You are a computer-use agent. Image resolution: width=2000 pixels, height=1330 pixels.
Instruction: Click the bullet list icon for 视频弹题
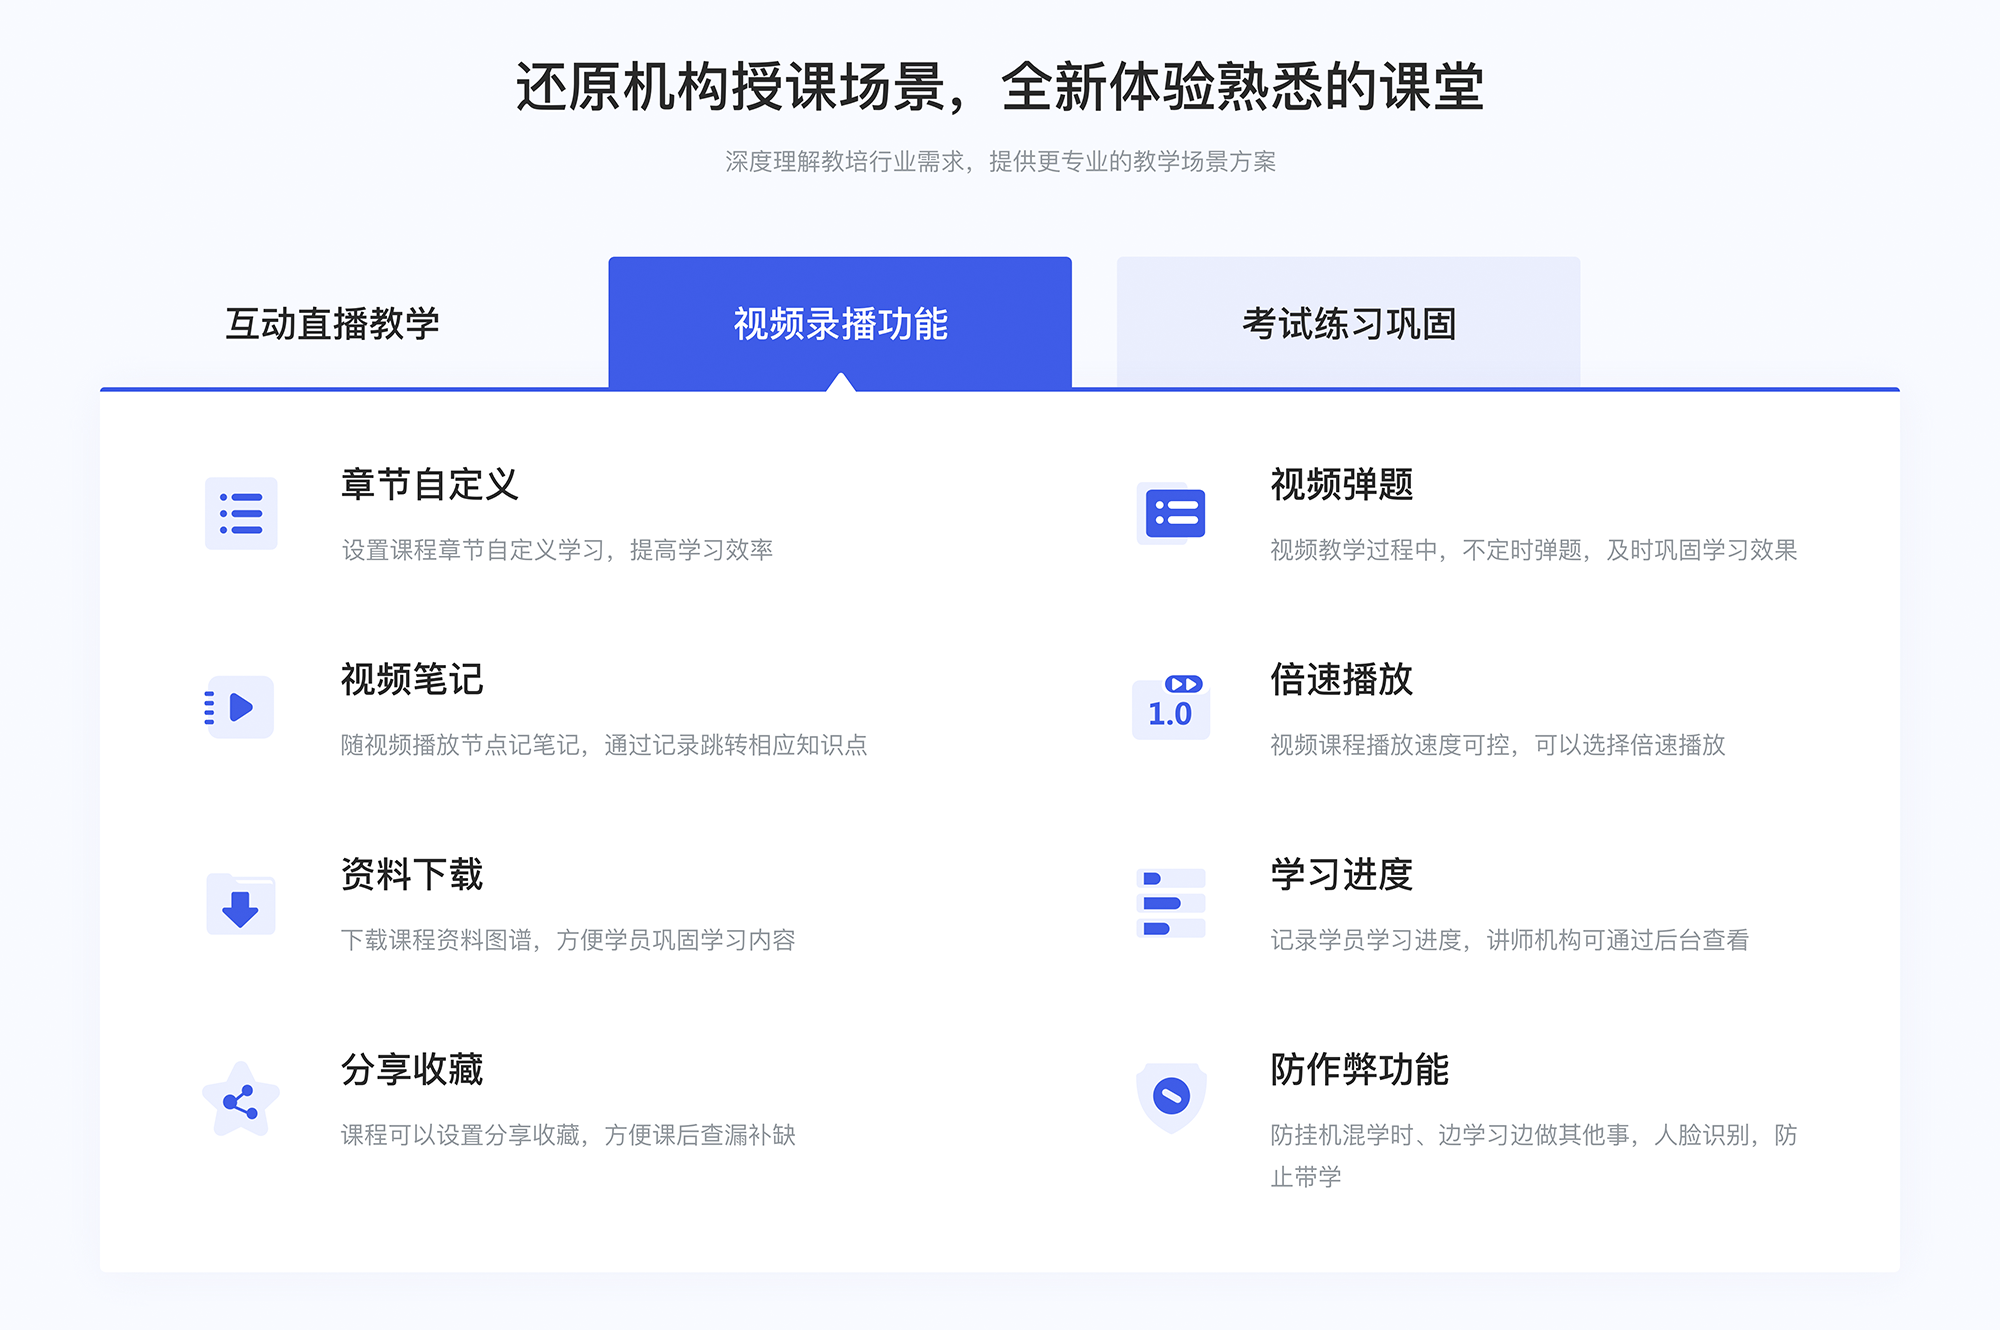pyautogui.click(x=1172, y=517)
